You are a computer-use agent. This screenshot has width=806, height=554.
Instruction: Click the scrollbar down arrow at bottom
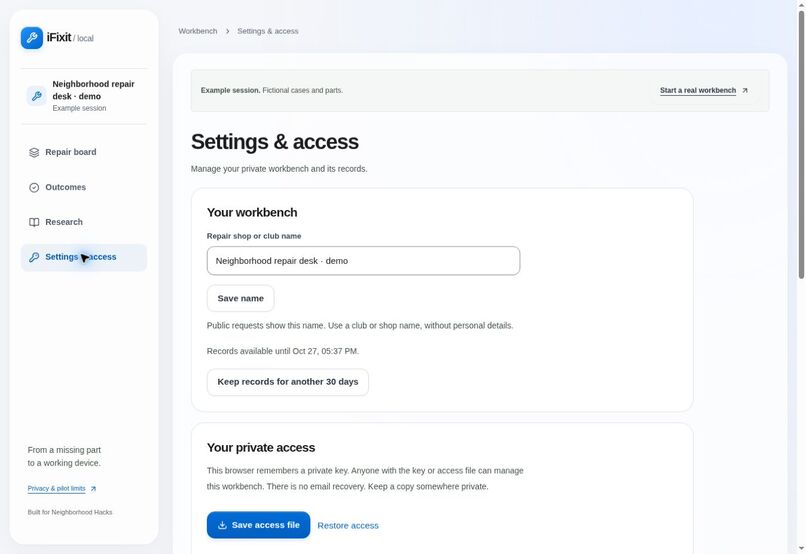click(801, 549)
